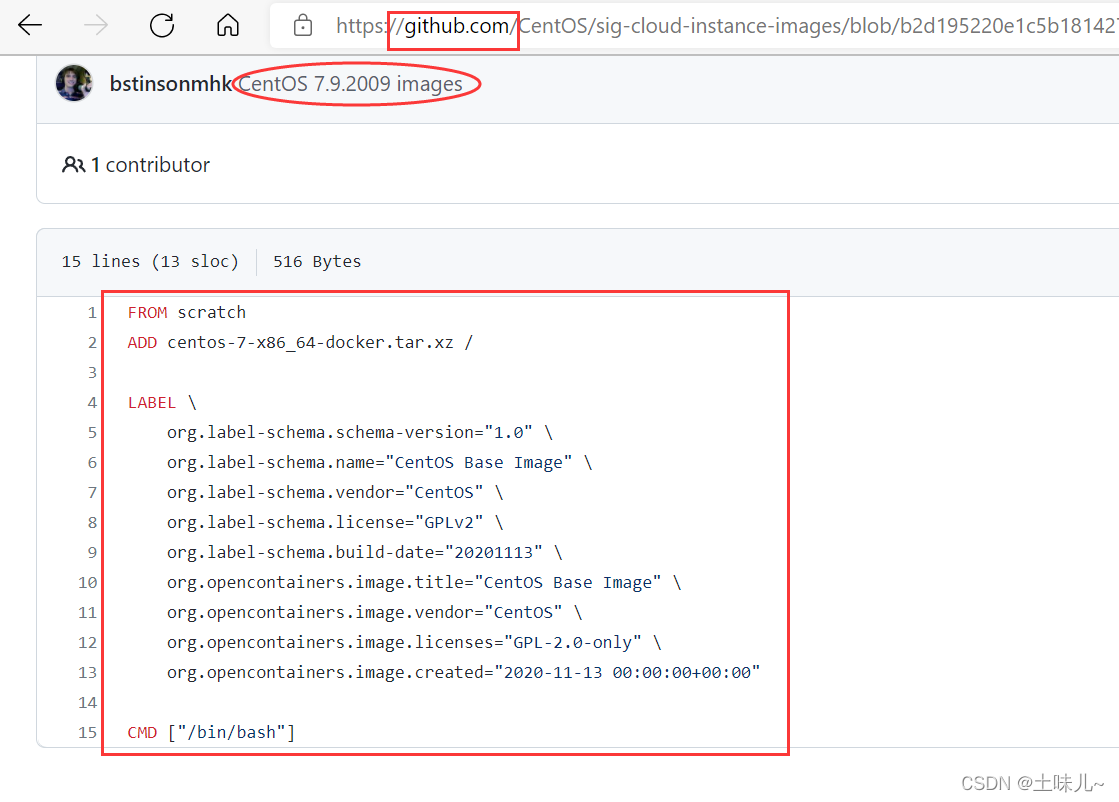Select line number 2
The image size is (1119, 802).
tap(92, 342)
